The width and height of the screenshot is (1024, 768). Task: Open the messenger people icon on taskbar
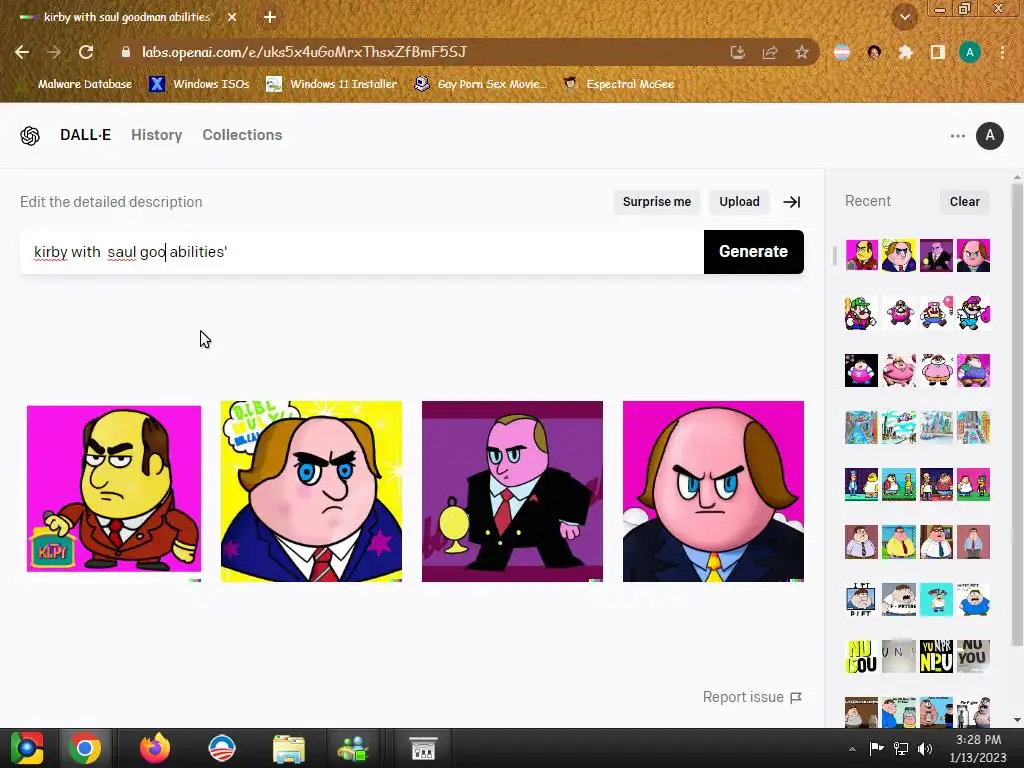coord(353,748)
